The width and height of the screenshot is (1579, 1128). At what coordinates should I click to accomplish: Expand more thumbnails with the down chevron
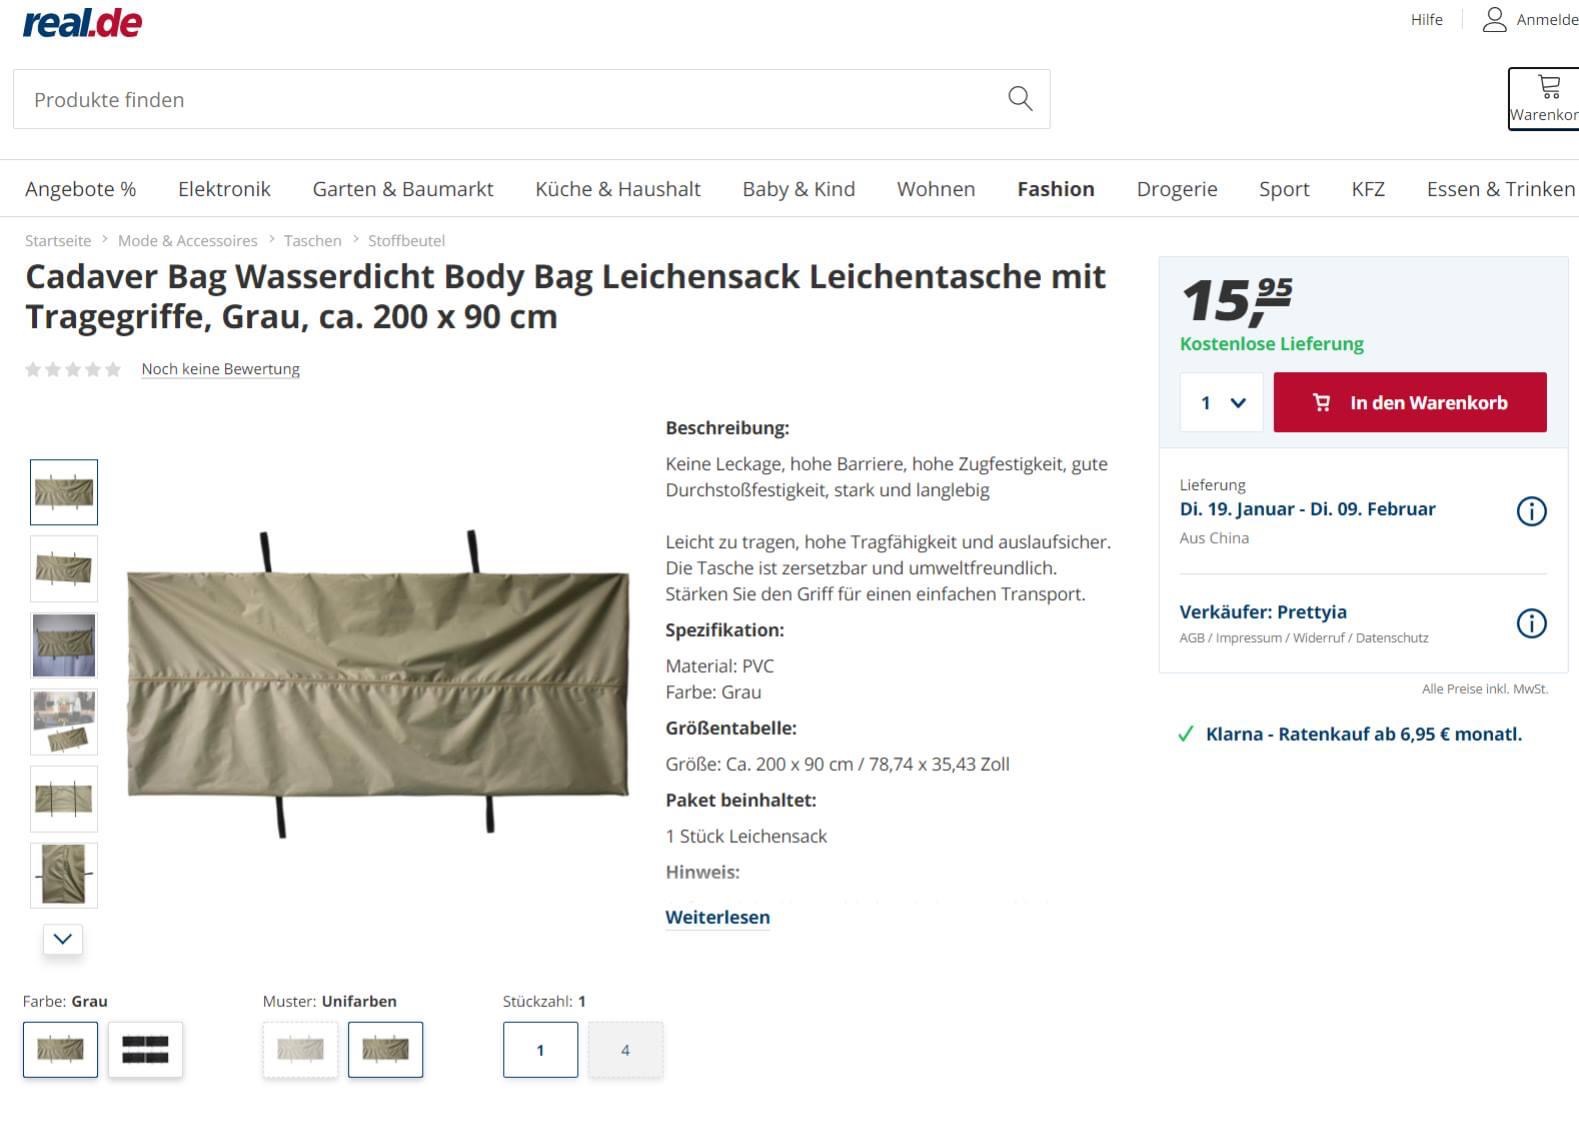[x=62, y=938]
